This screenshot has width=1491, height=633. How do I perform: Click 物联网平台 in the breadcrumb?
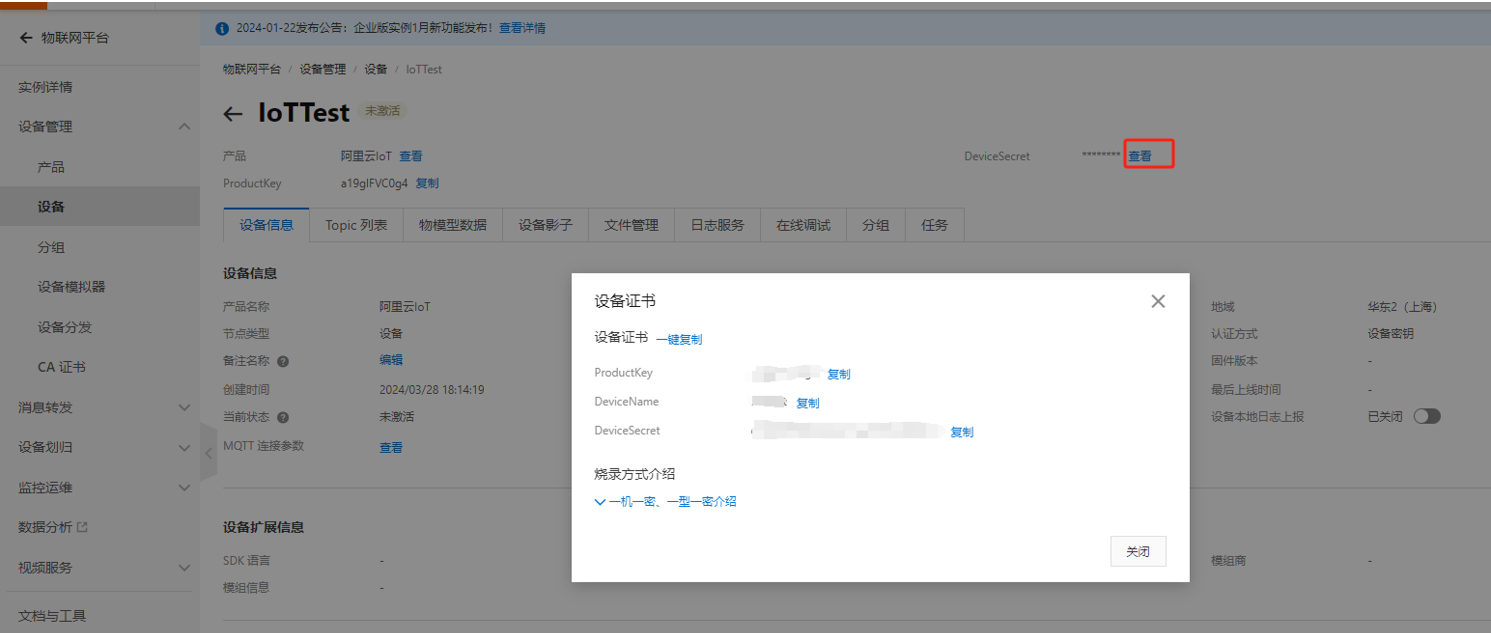[252, 69]
